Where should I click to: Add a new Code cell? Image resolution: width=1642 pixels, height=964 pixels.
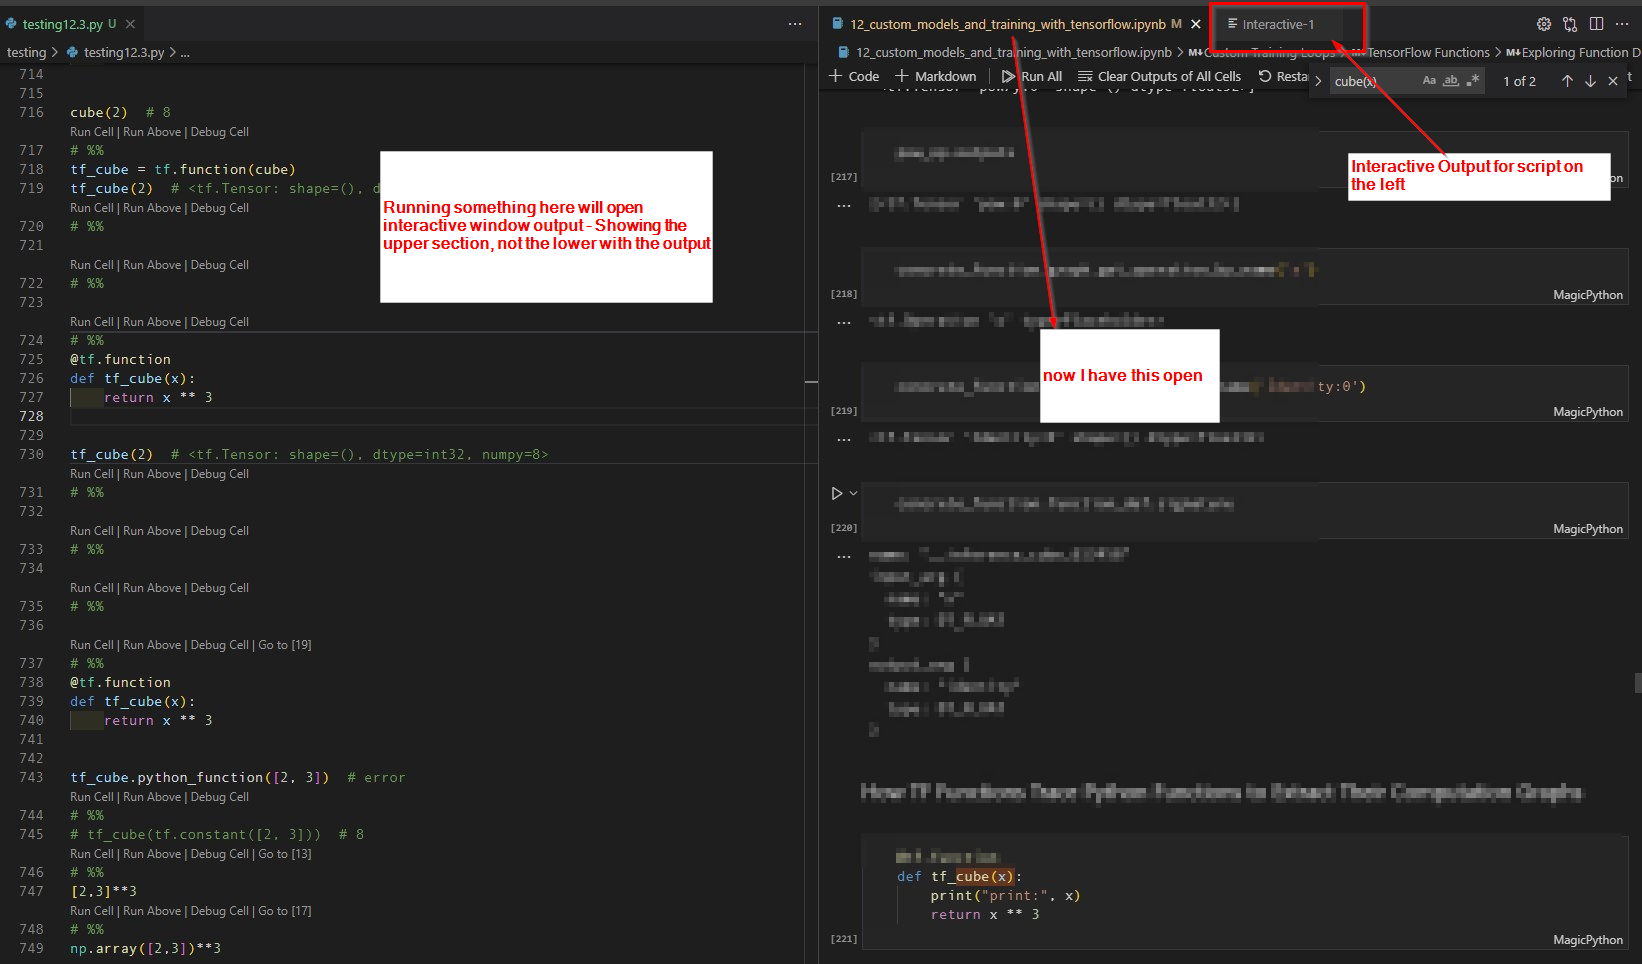(854, 76)
